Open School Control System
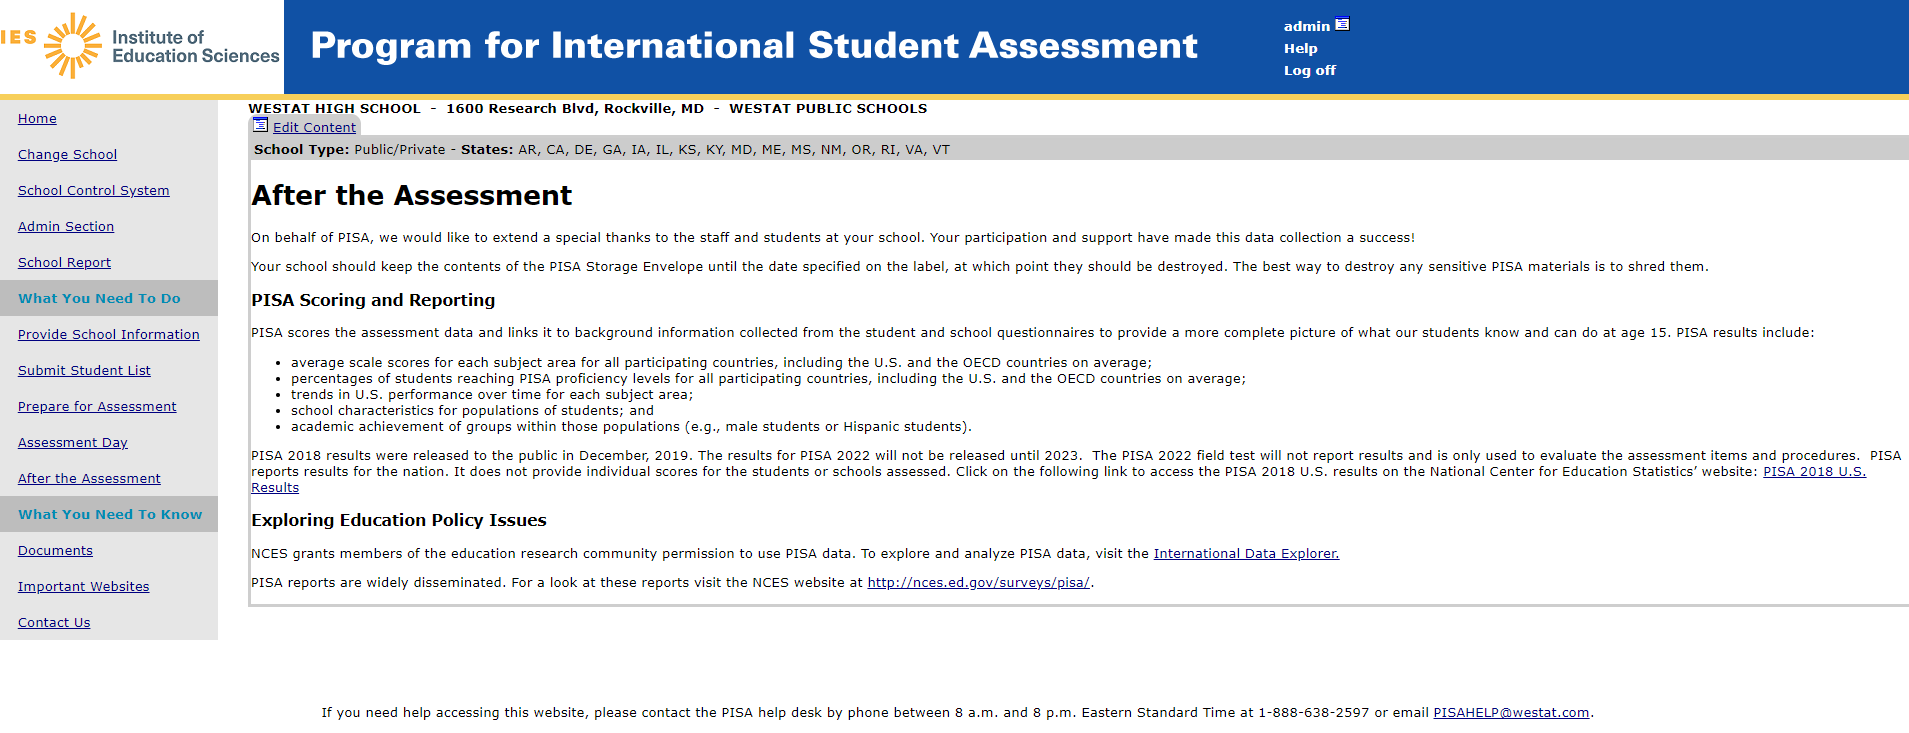Image resolution: width=1909 pixels, height=733 pixels. tap(93, 190)
